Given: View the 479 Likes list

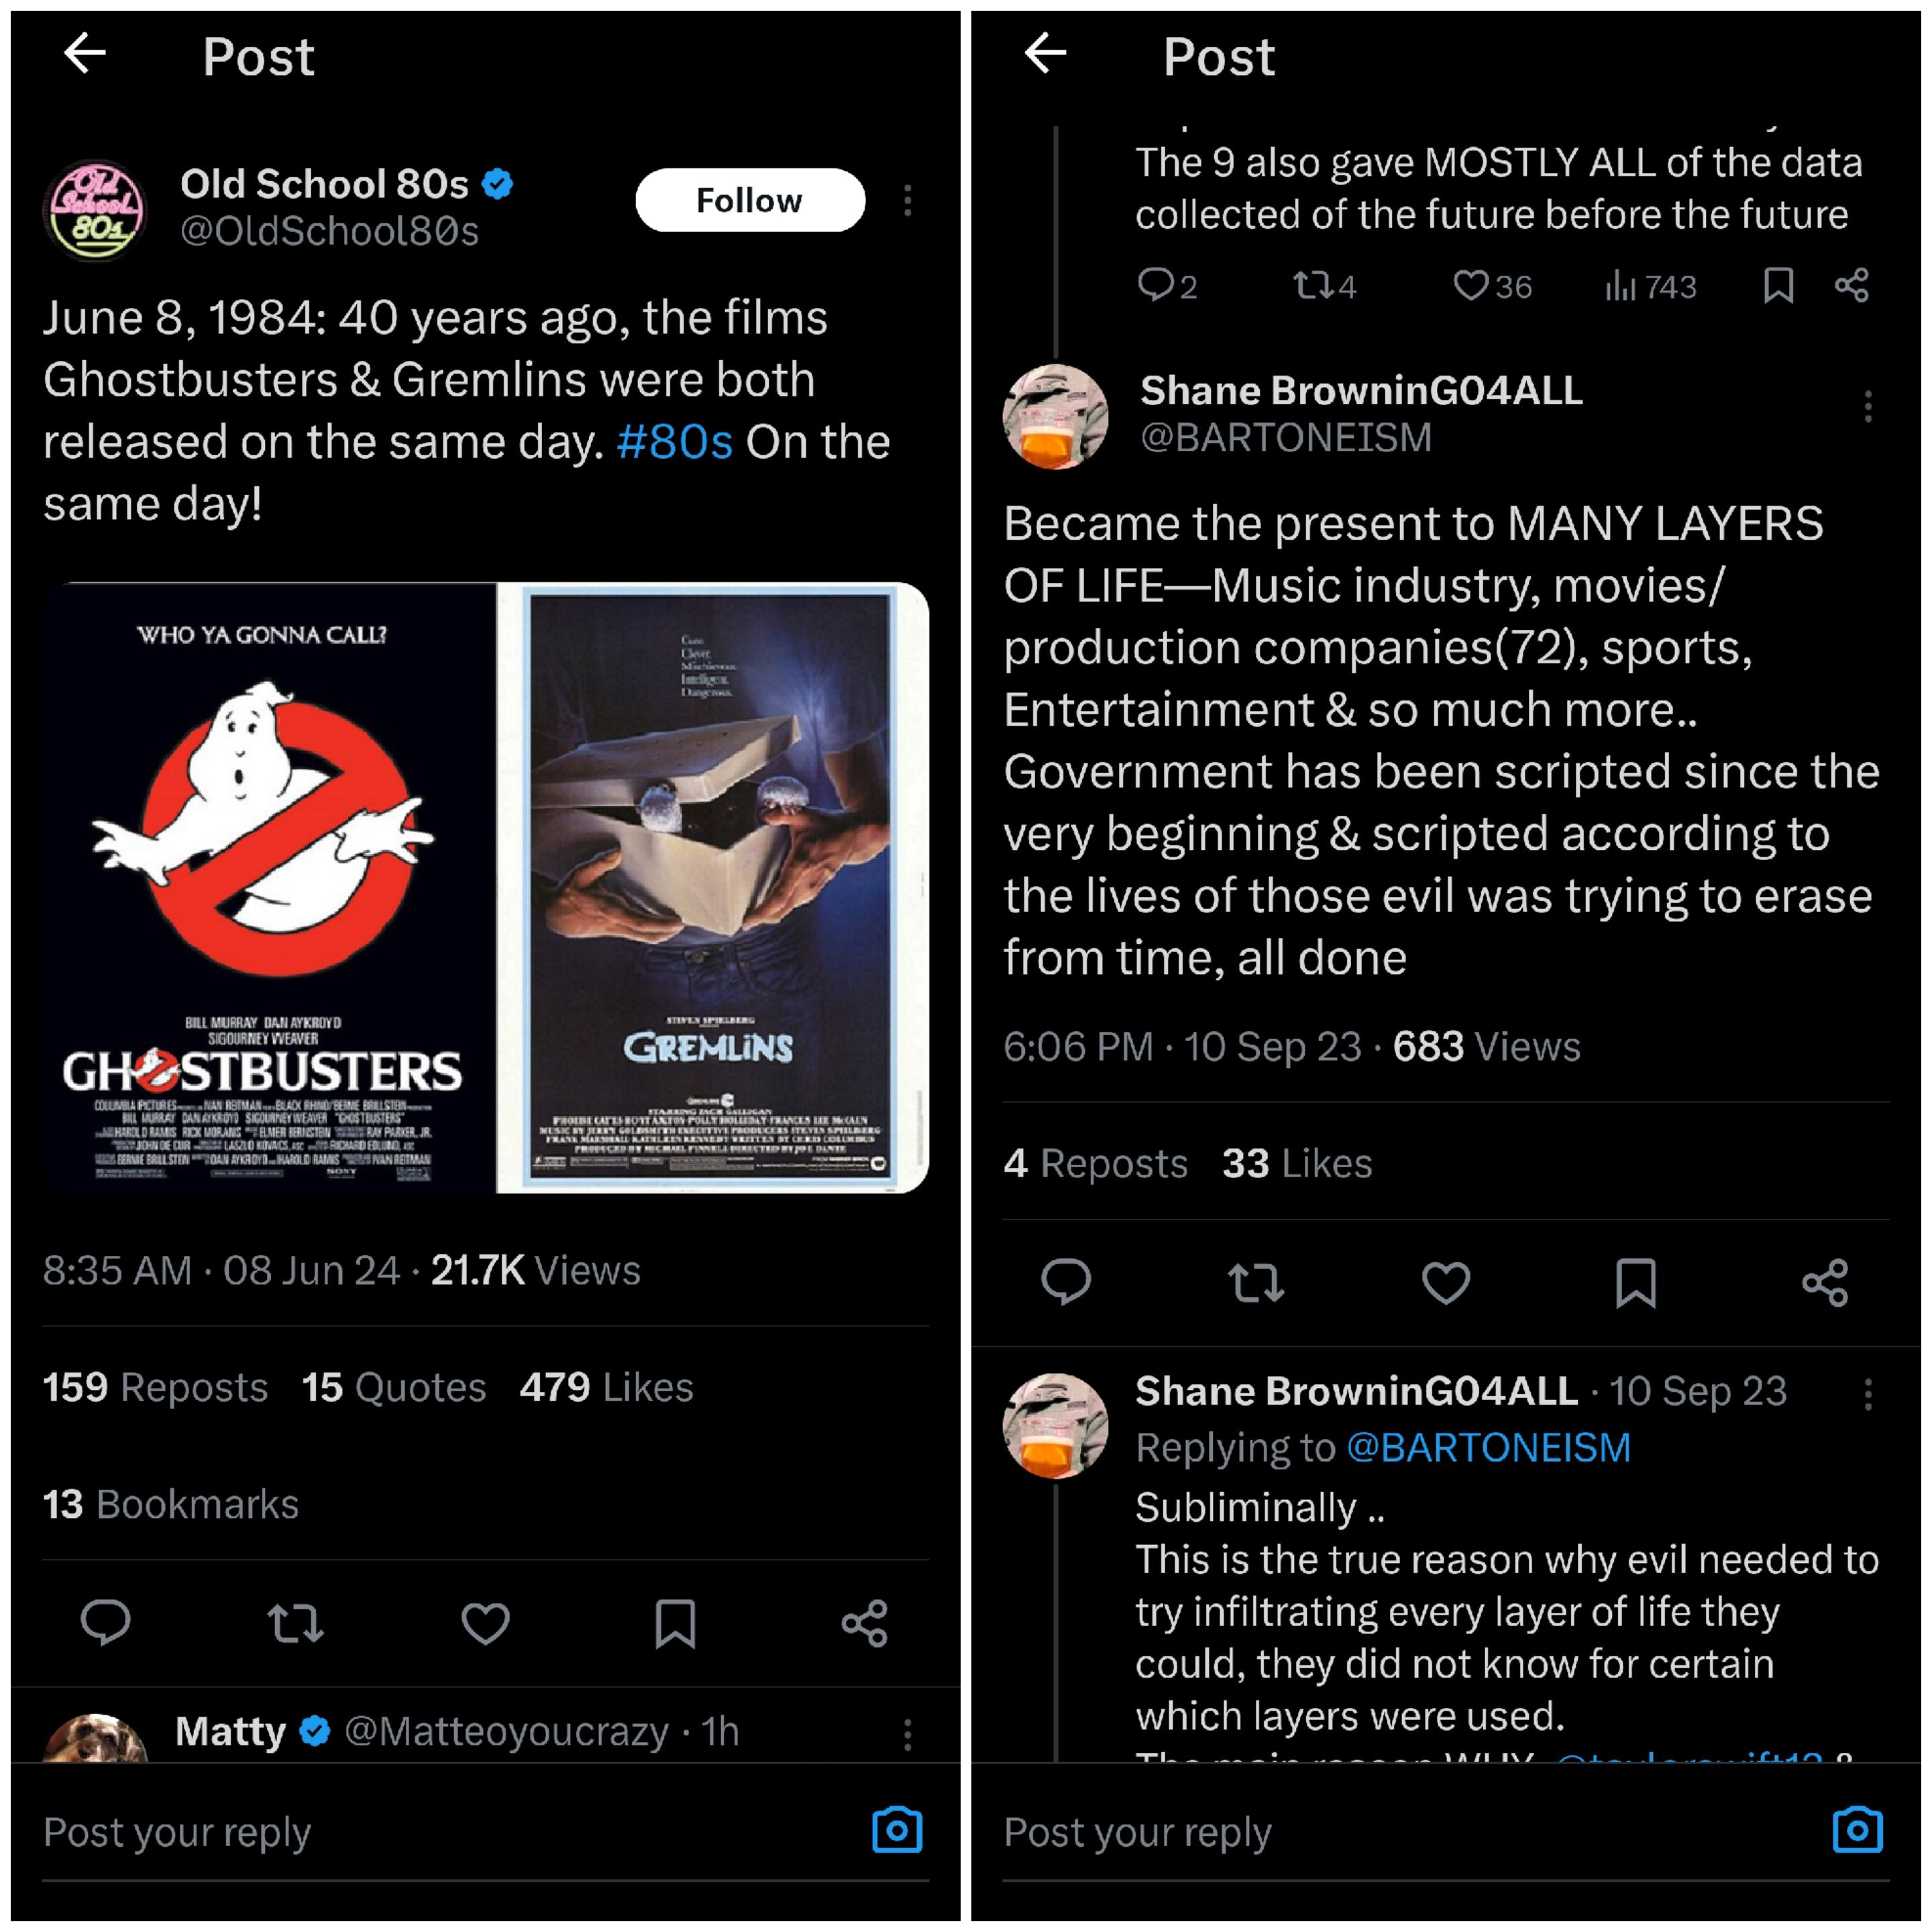Looking at the screenshot, I should [606, 1387].
